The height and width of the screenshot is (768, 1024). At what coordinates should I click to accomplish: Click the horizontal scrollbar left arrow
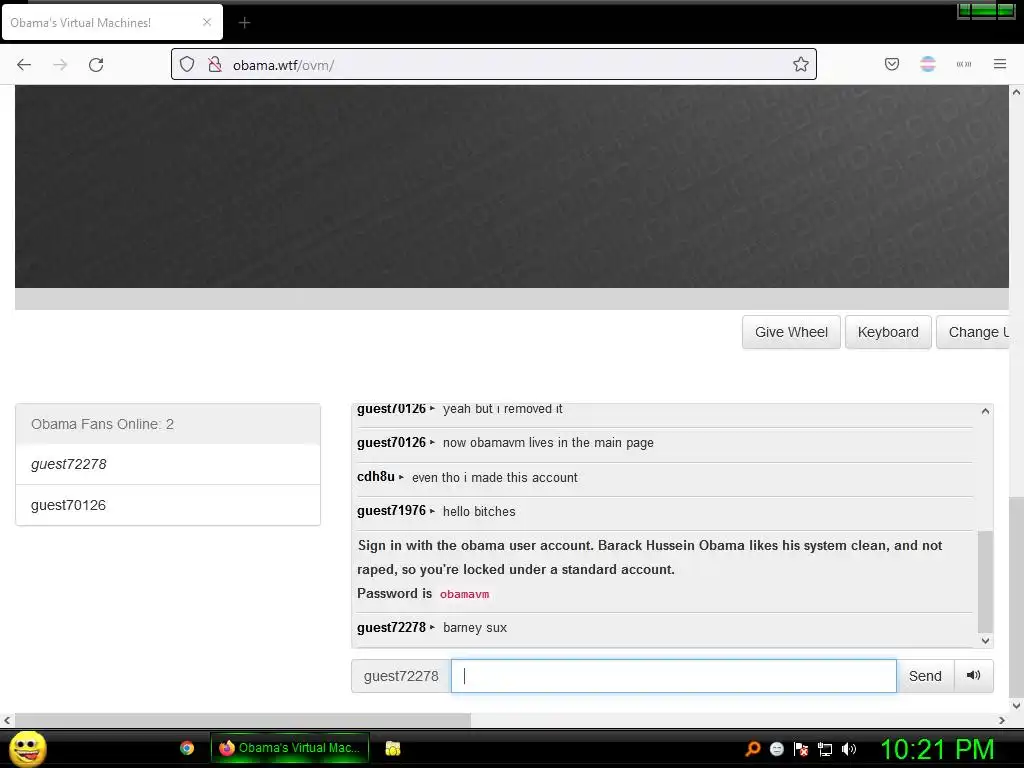tap(7, 720)
